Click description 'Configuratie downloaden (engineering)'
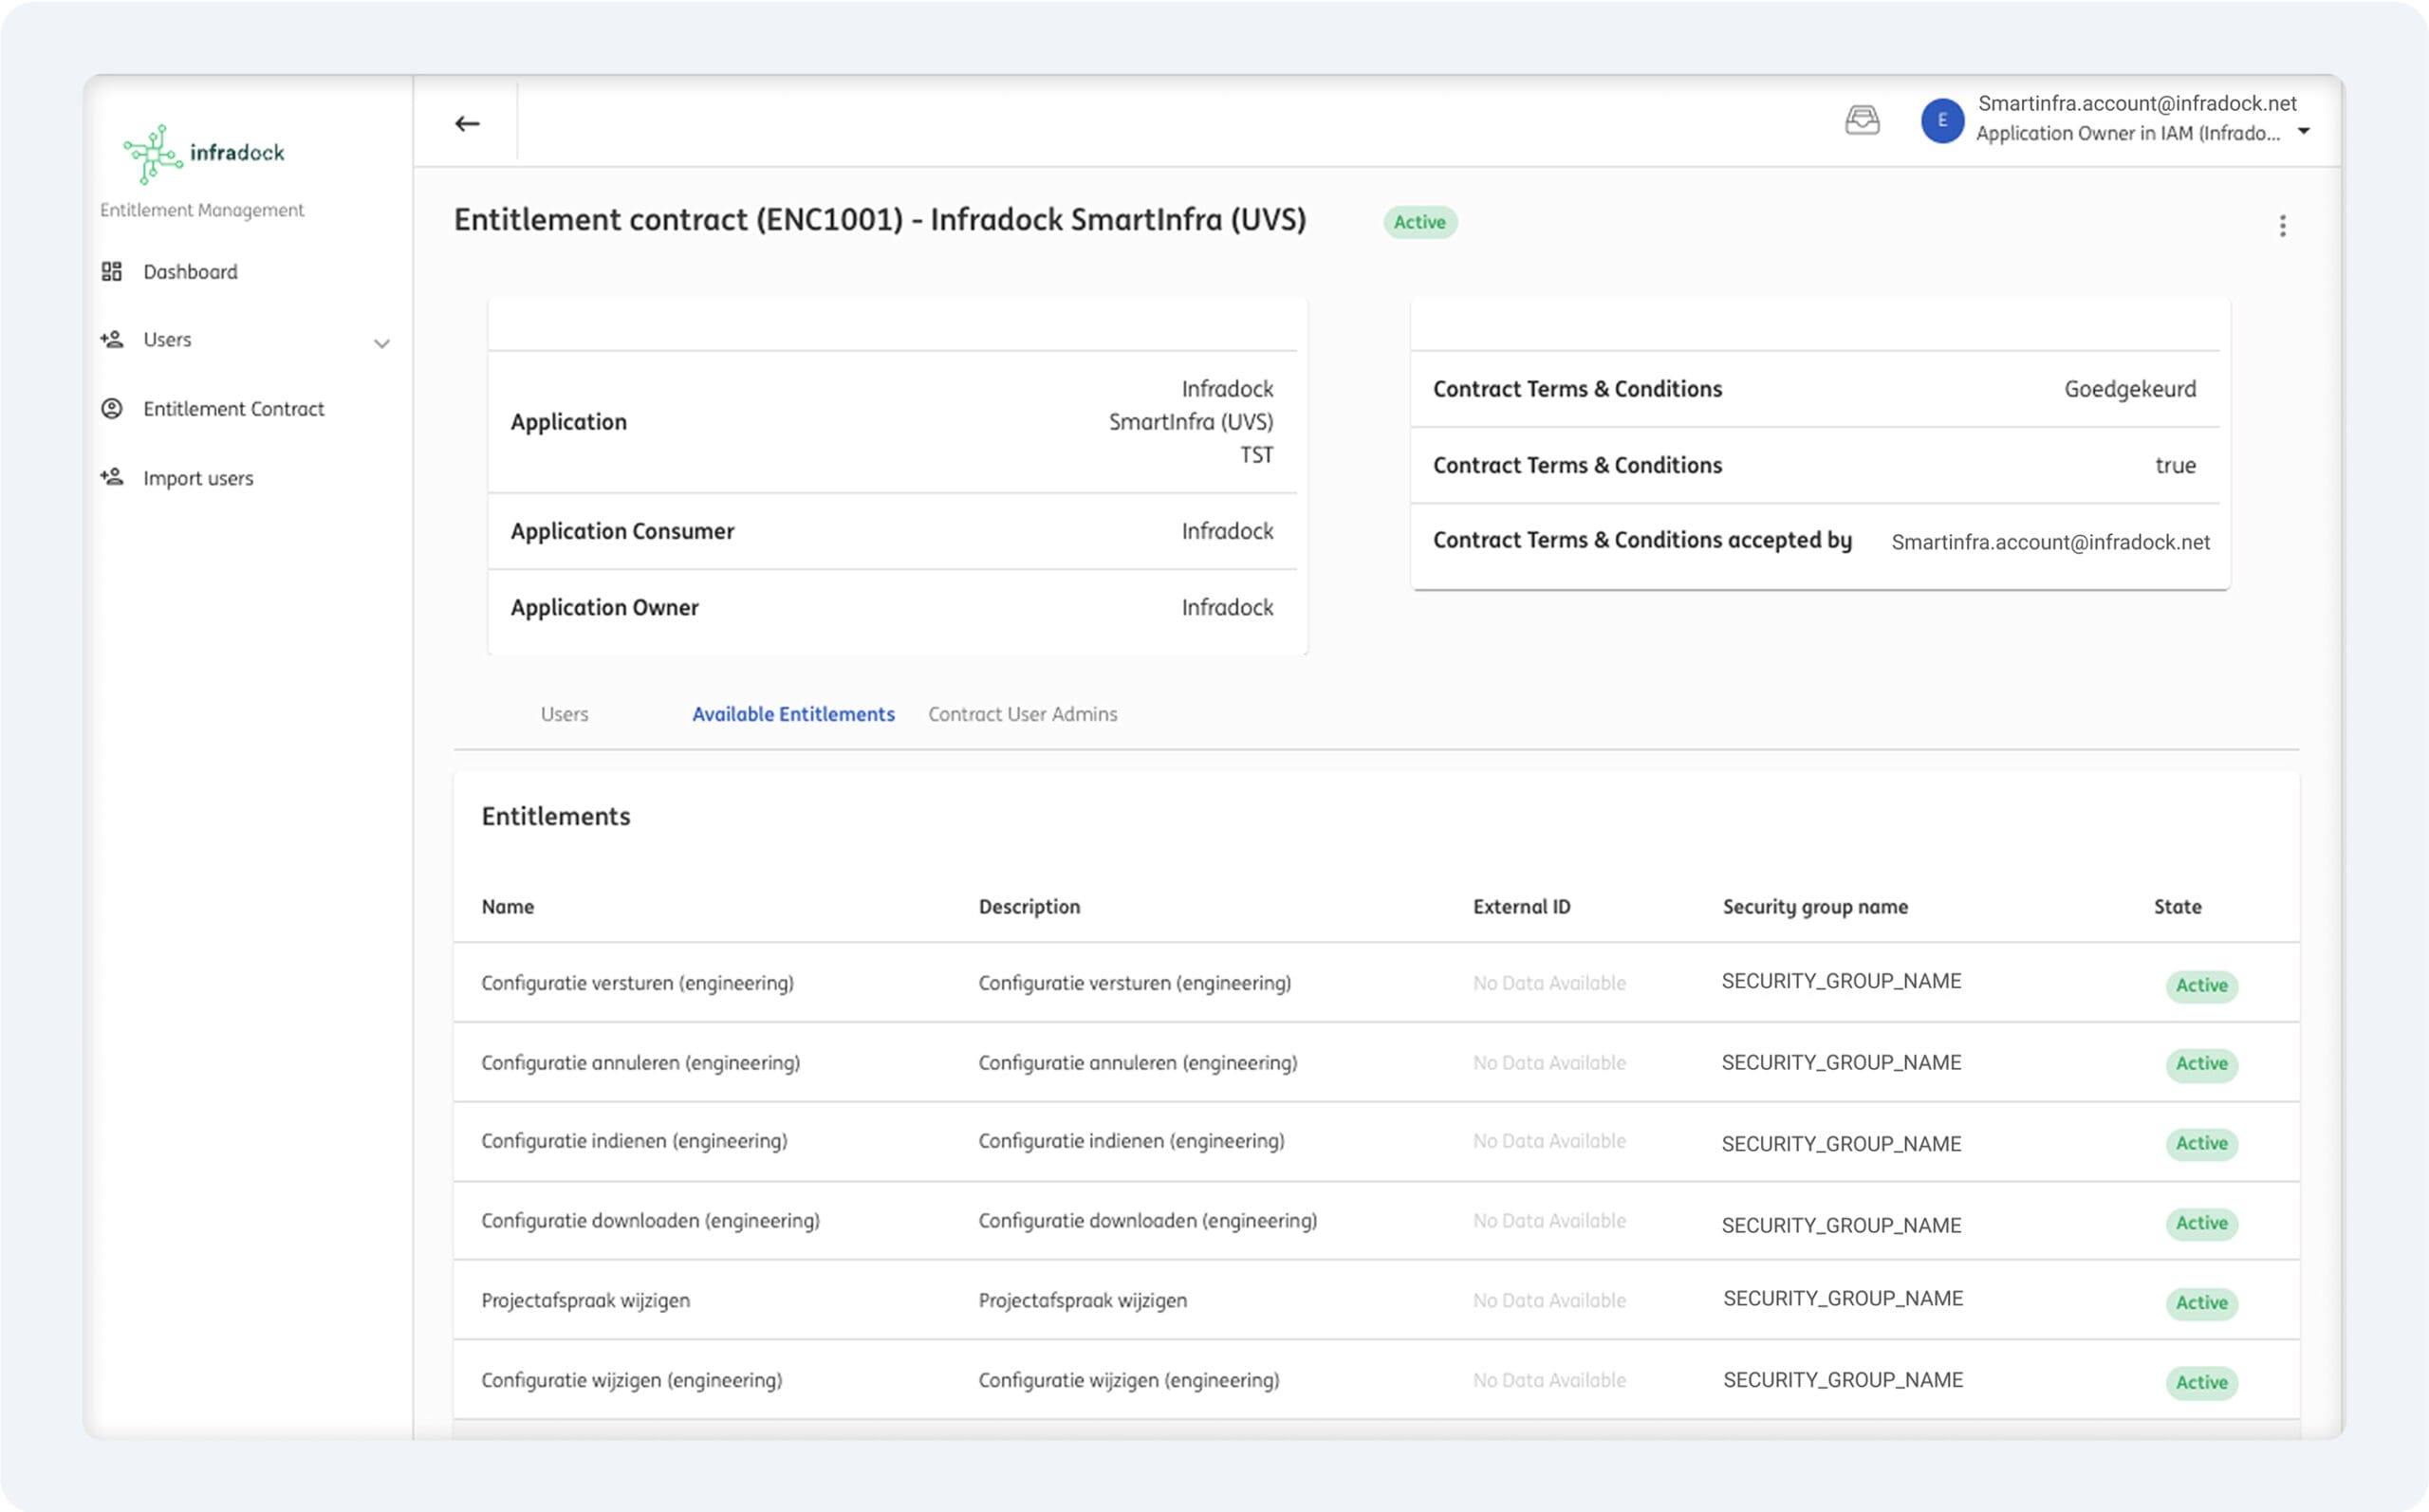This screenshot has width=2429, height=1512. coord(1147,1221)
